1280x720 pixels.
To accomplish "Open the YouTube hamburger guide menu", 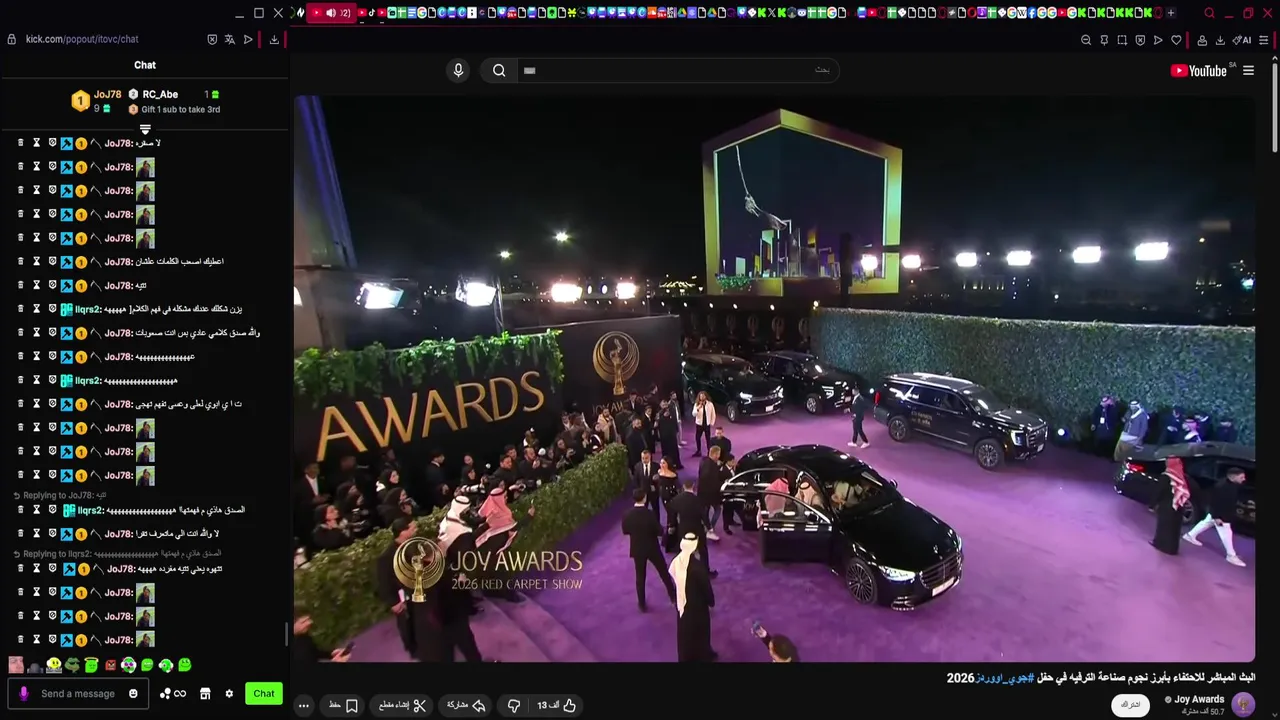I will (1248, 70).
